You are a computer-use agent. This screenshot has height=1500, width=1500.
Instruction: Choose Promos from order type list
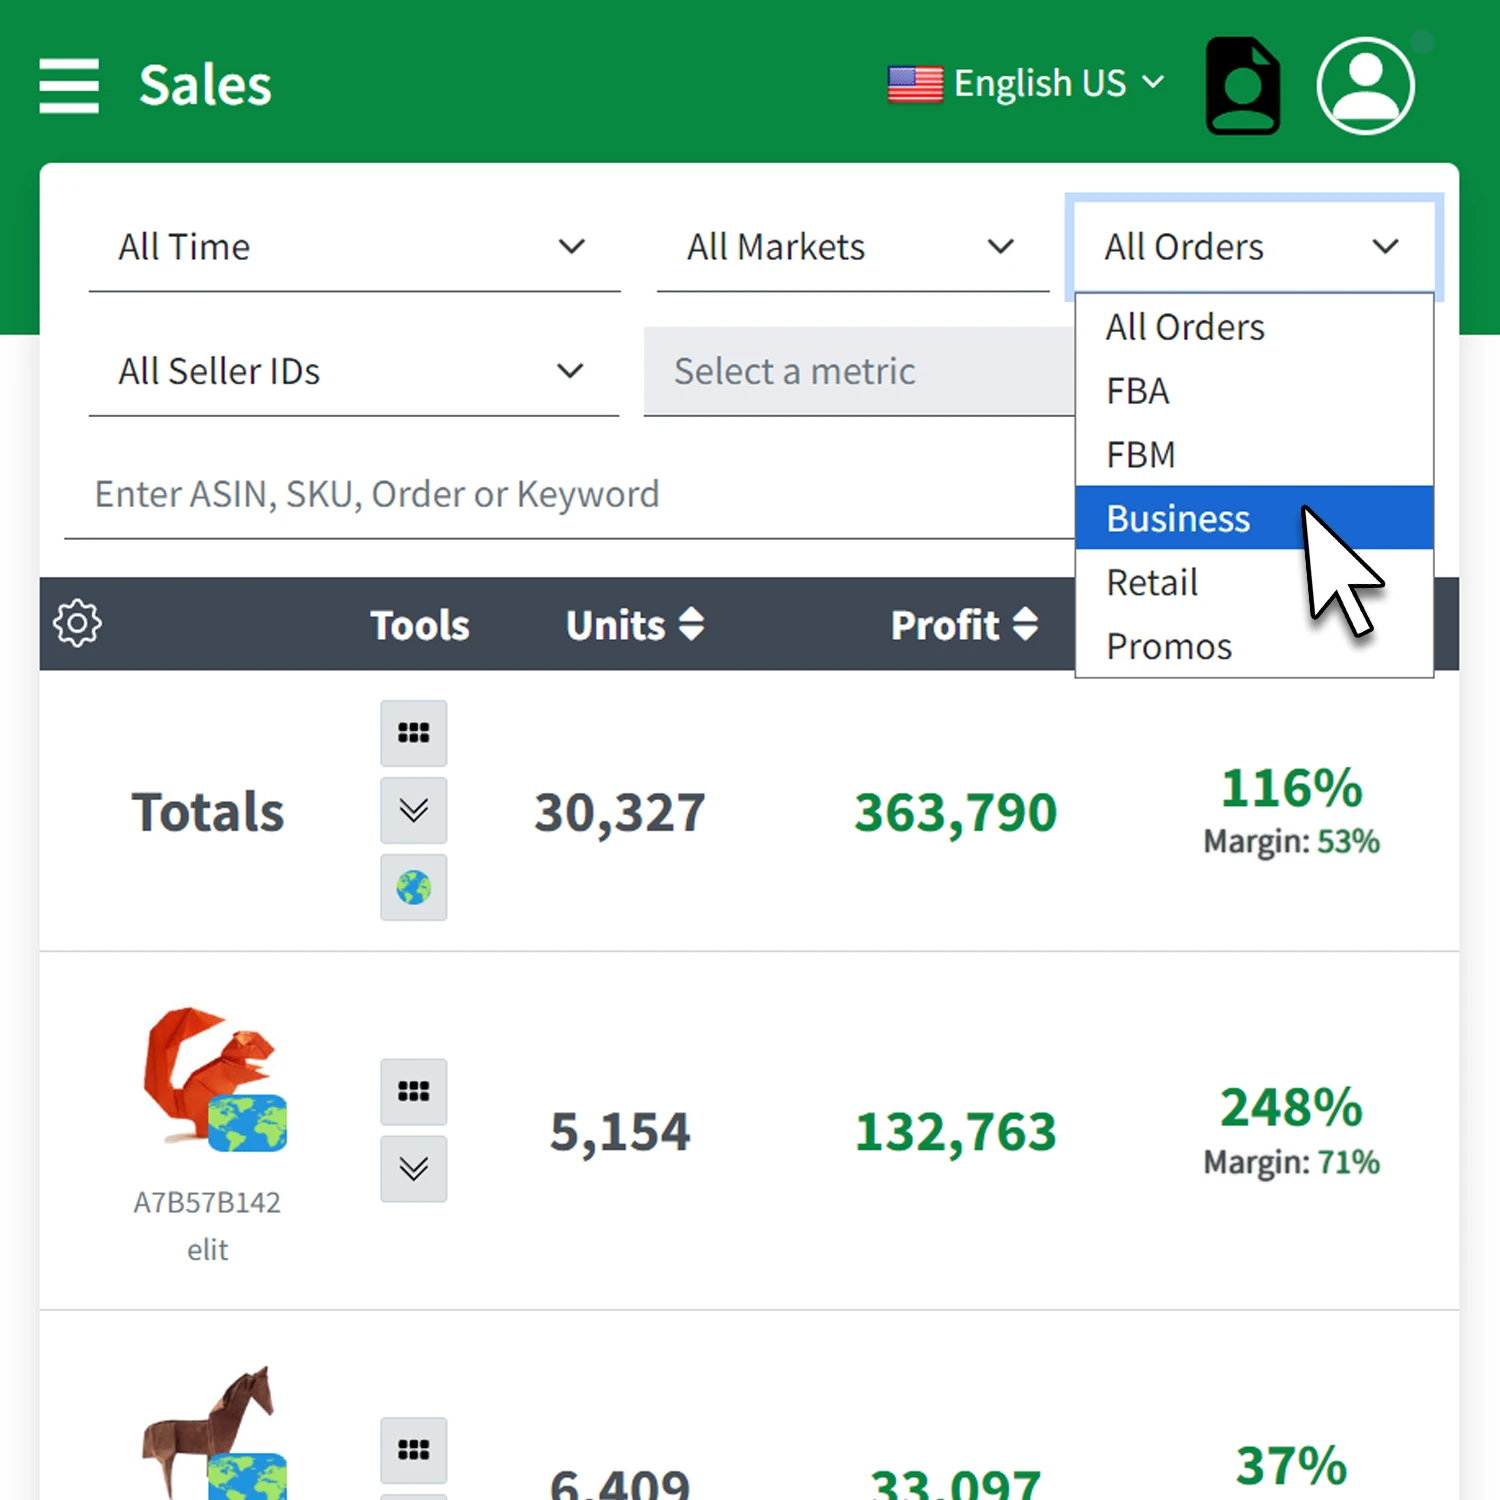click(1254, 646)
